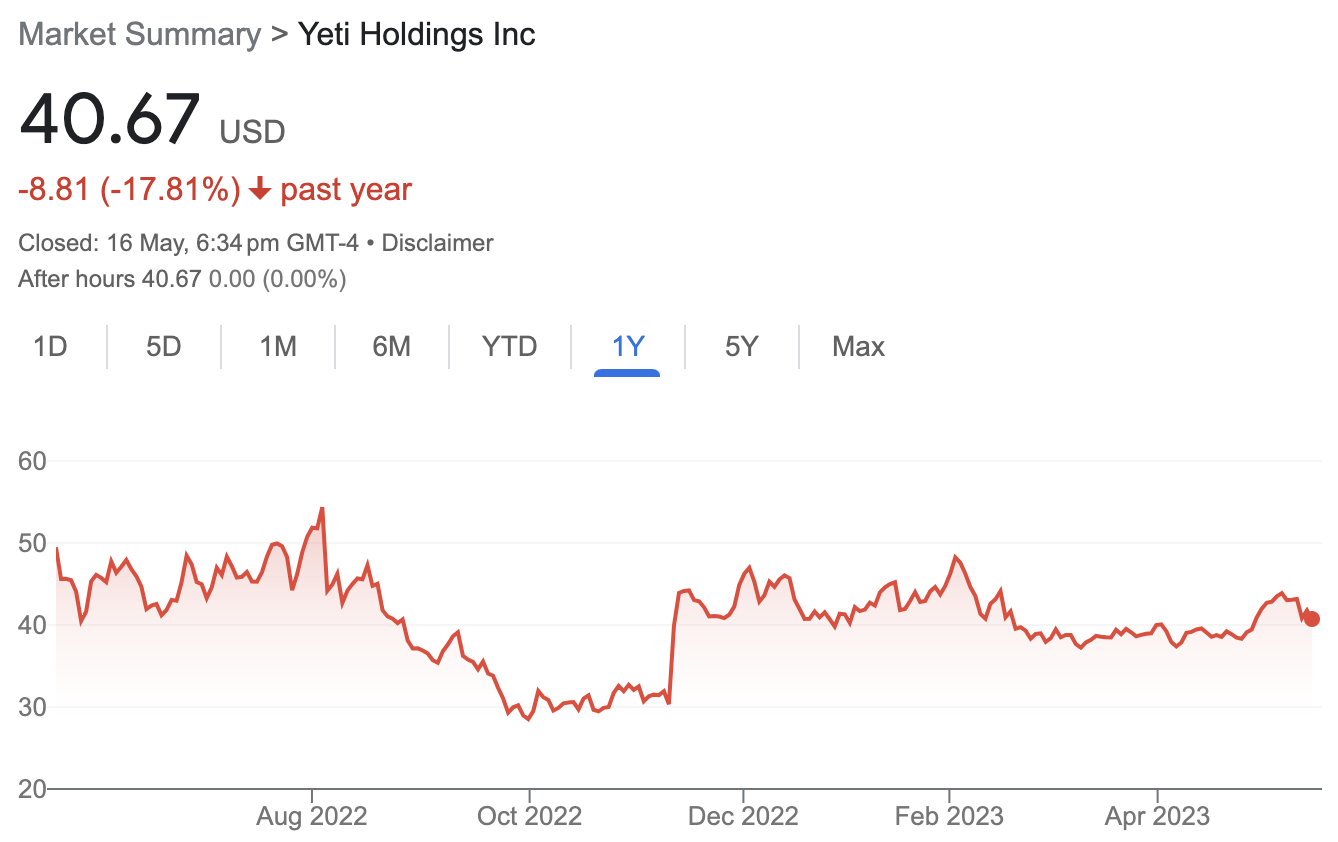This screenshot has width=1338, height=842.
Task: Open the Market Summary breadcrumb link
Action: pos(140,35)
